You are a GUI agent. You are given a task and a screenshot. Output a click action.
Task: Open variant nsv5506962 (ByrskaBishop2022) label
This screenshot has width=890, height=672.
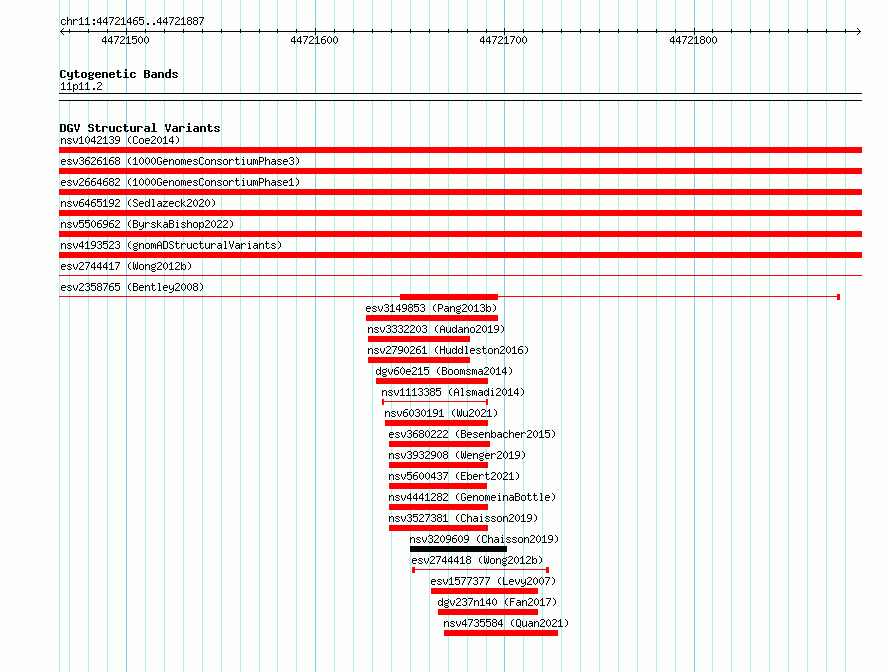click(147, 224)
